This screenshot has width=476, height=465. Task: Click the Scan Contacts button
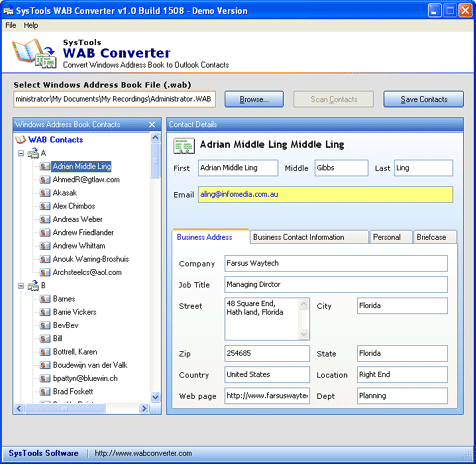click(333, 99)
